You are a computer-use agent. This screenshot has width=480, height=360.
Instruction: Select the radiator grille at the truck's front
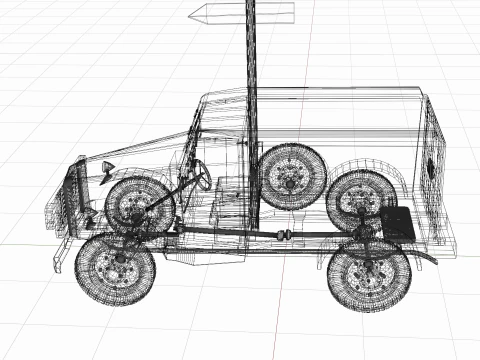[x=75, y=197]
